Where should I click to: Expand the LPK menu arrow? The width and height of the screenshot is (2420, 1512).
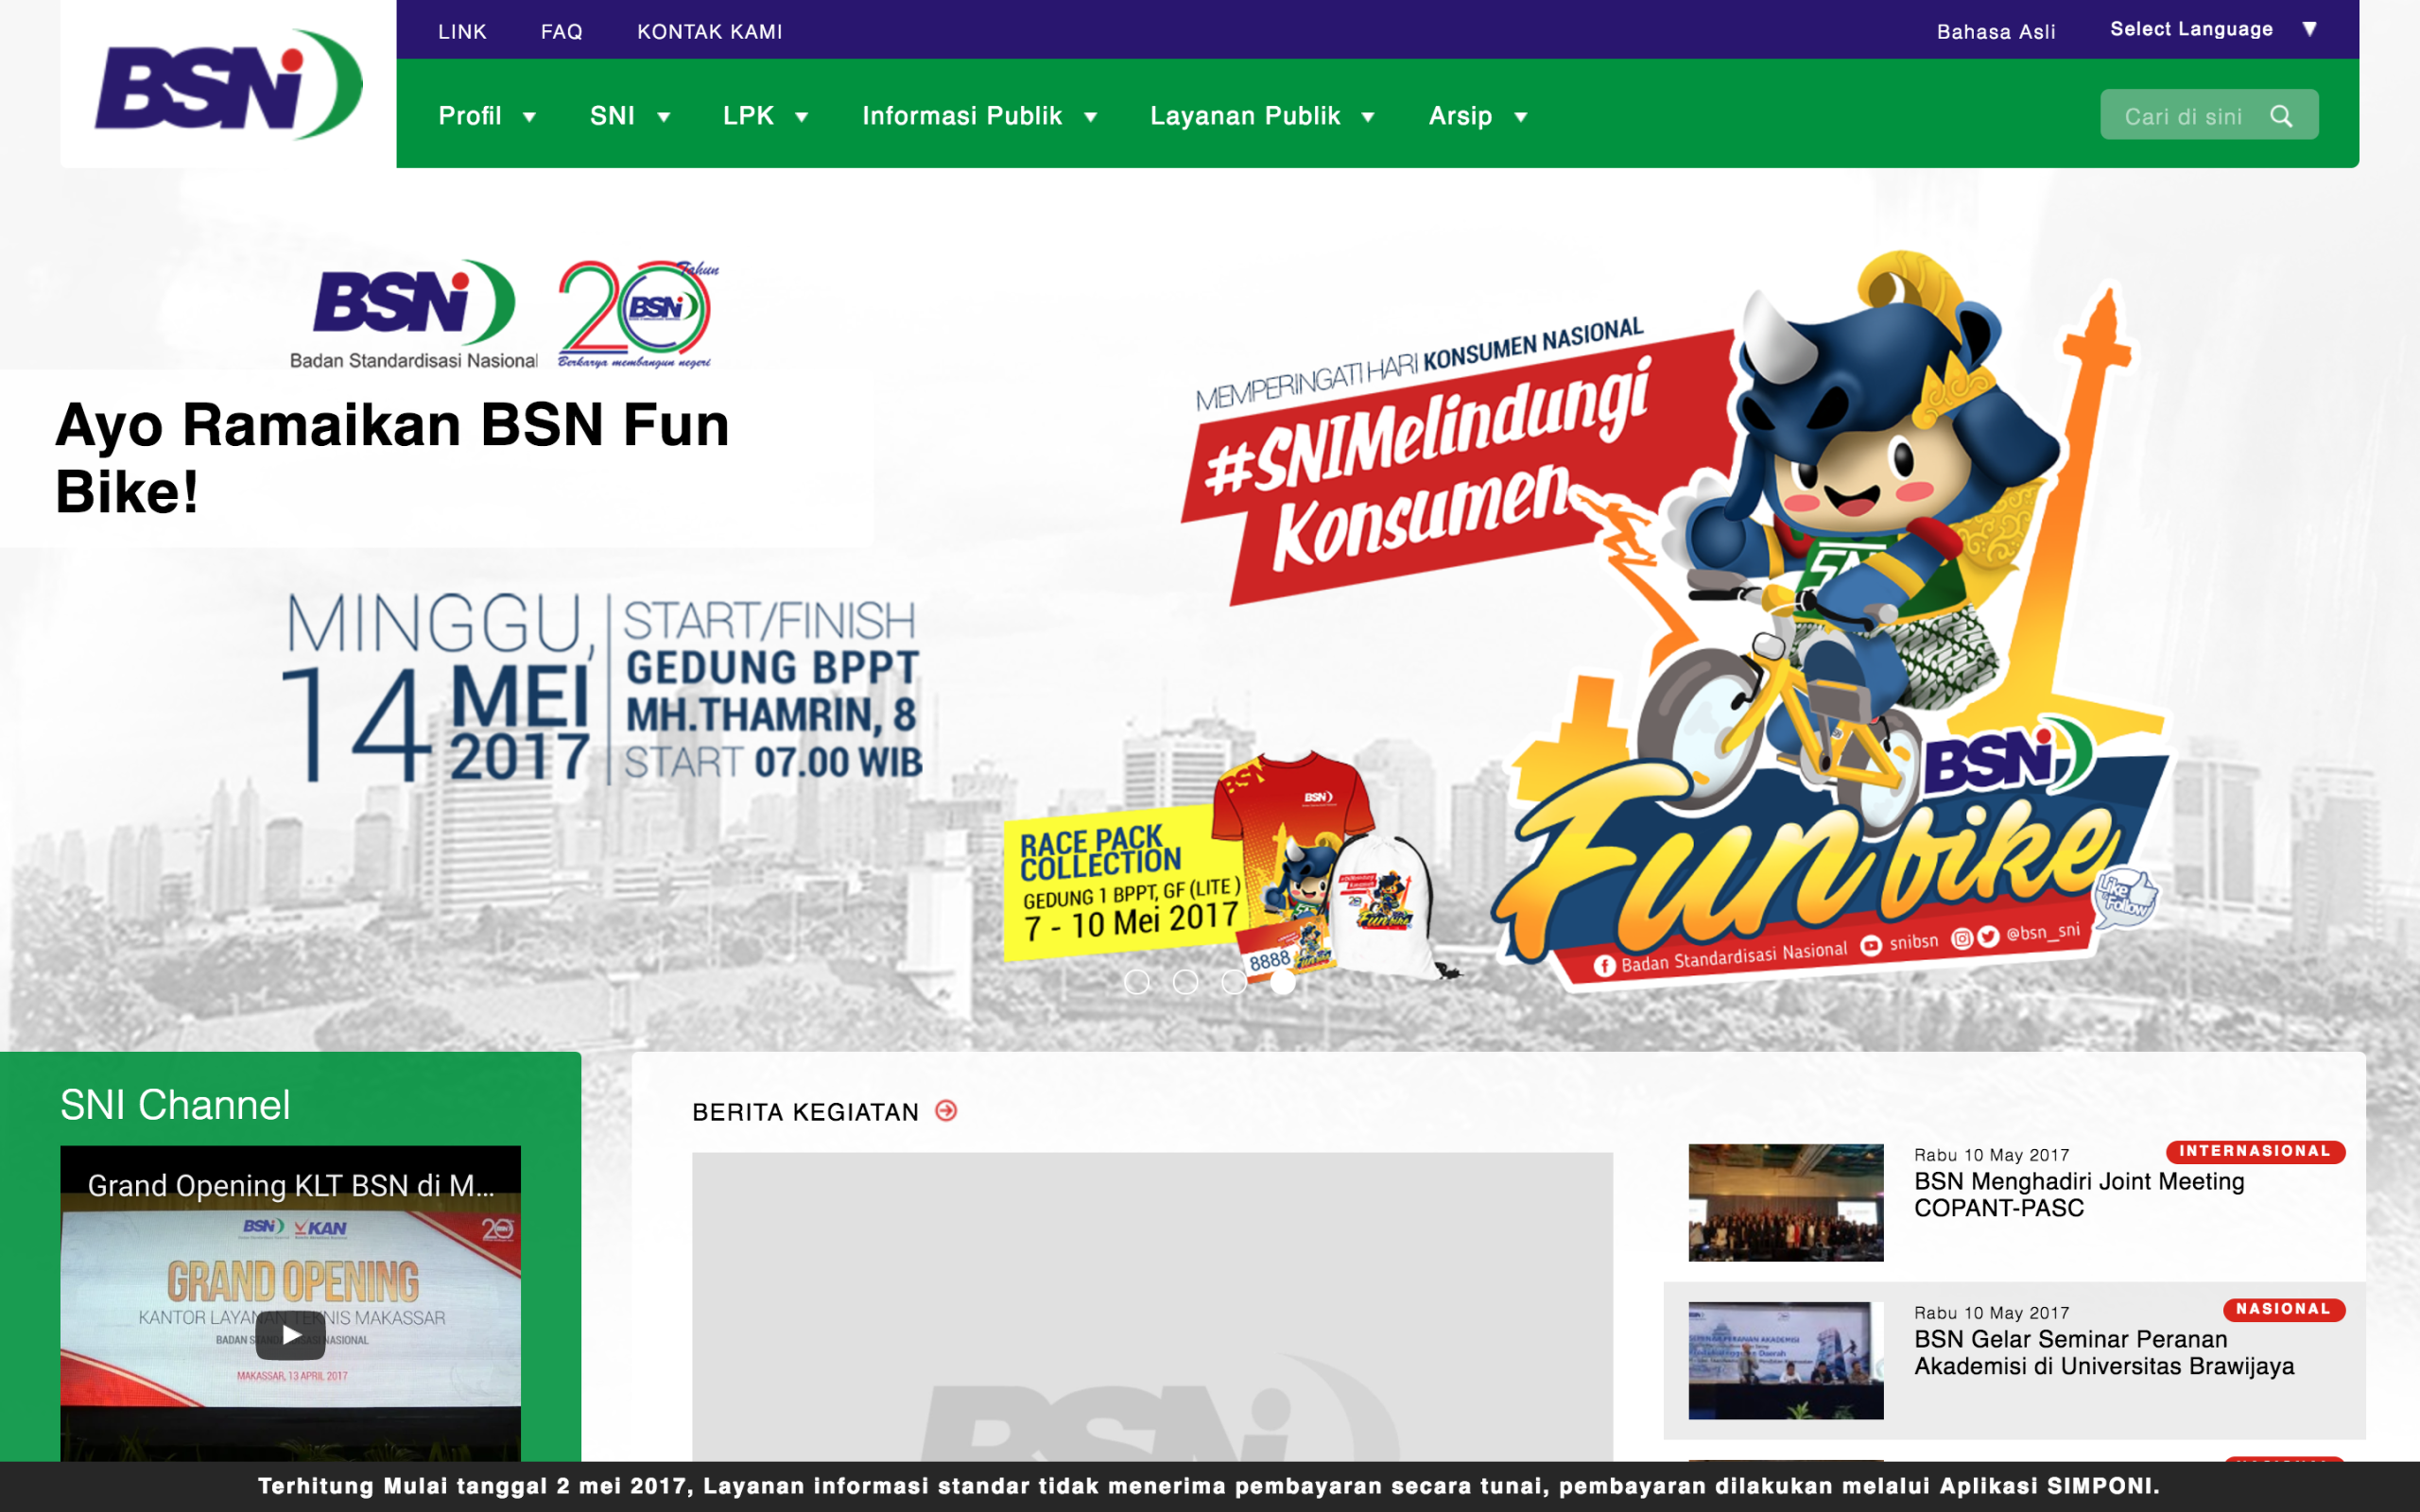[801, 117]
